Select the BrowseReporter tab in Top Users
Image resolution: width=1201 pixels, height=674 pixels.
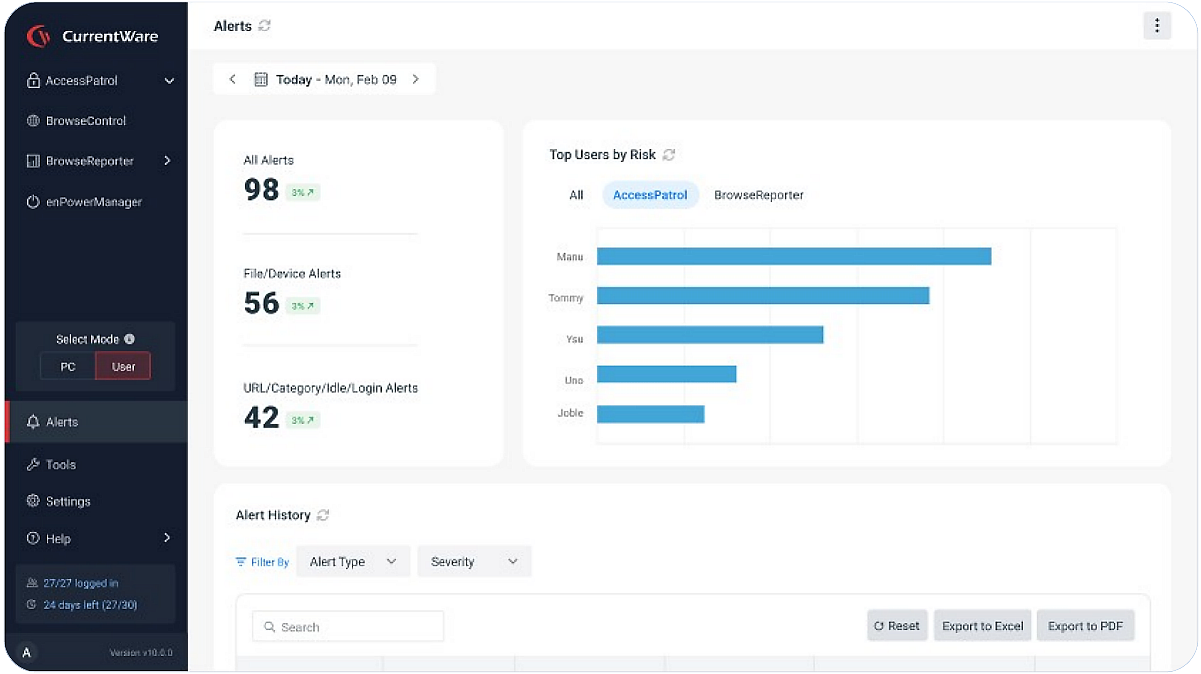tap(759, 195)
